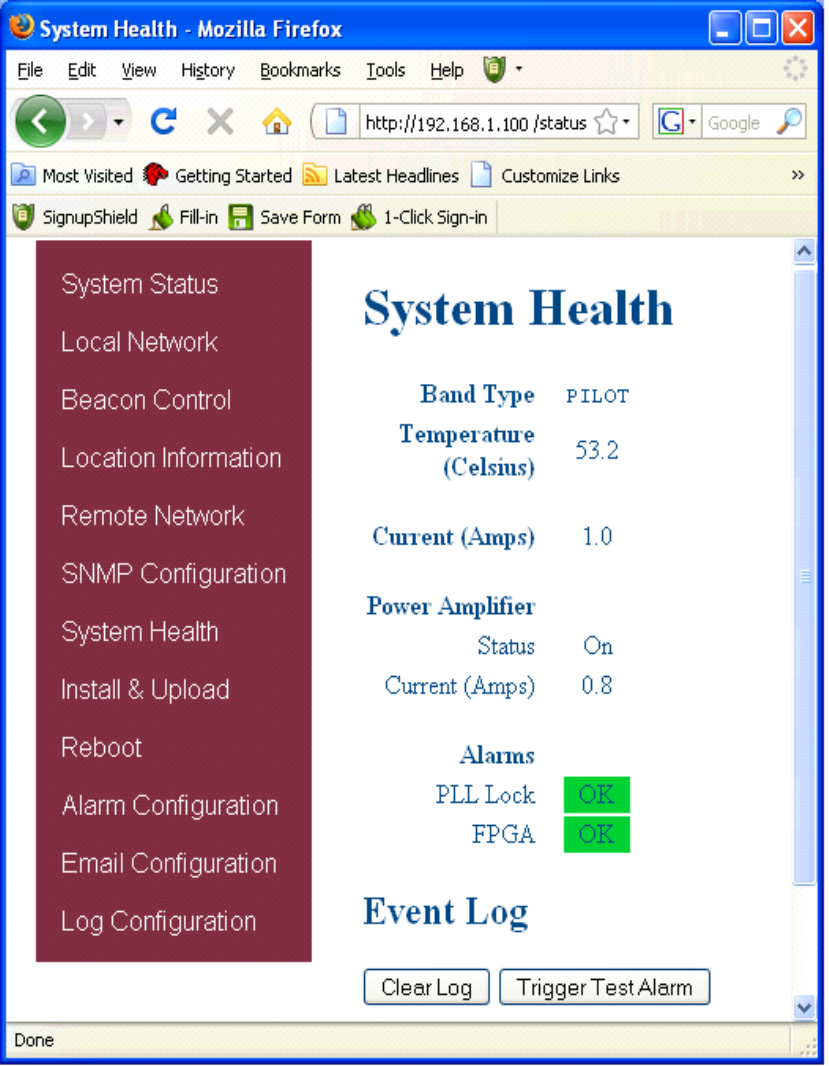Open the Bookmarks menu
The width and height of the screenshot is (829, 1066).
click(x=300, y=70)
